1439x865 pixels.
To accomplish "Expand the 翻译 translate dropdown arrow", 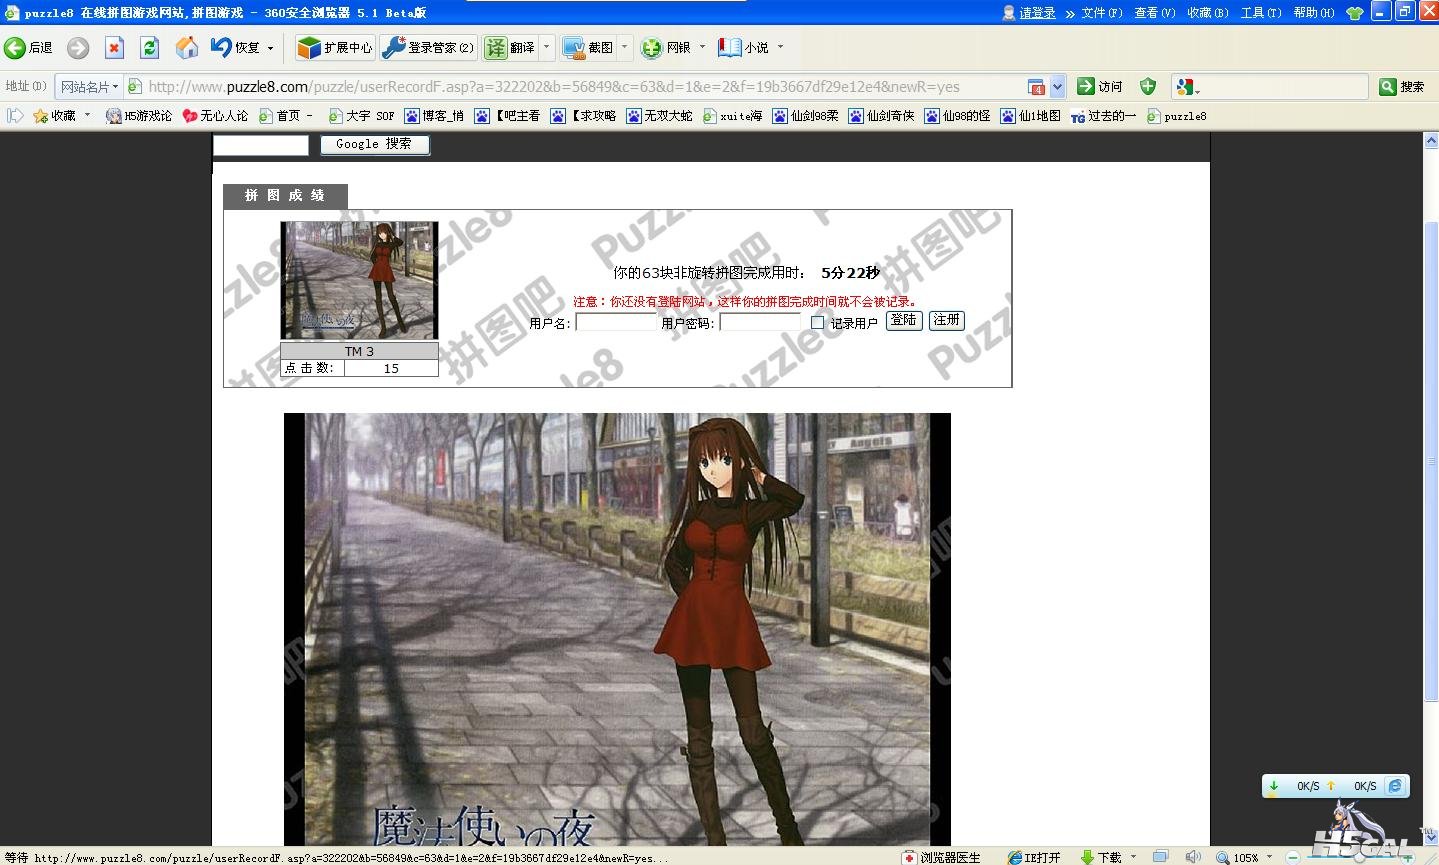I will click(x=546, y=47).
